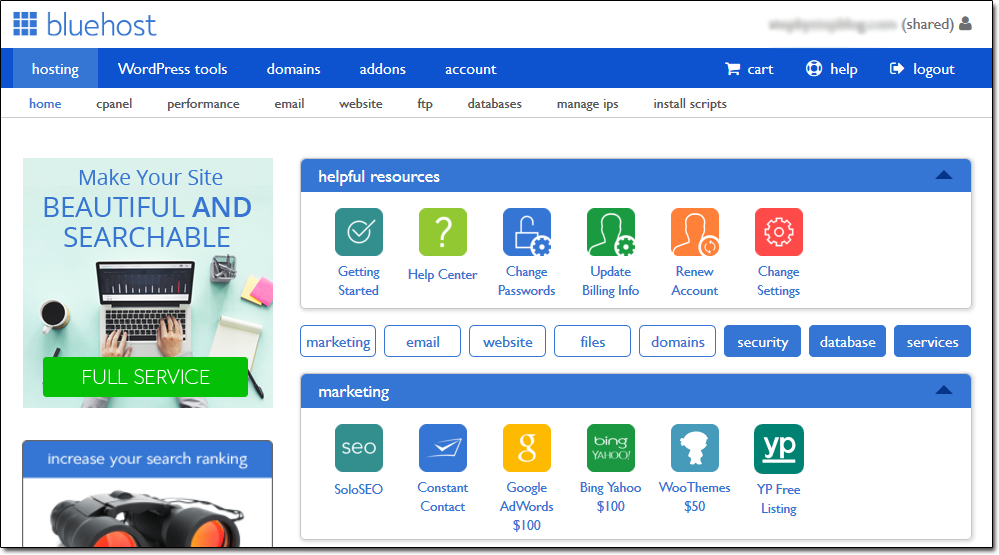Open the account tab

pyautogui.click(x=470, y=69)
